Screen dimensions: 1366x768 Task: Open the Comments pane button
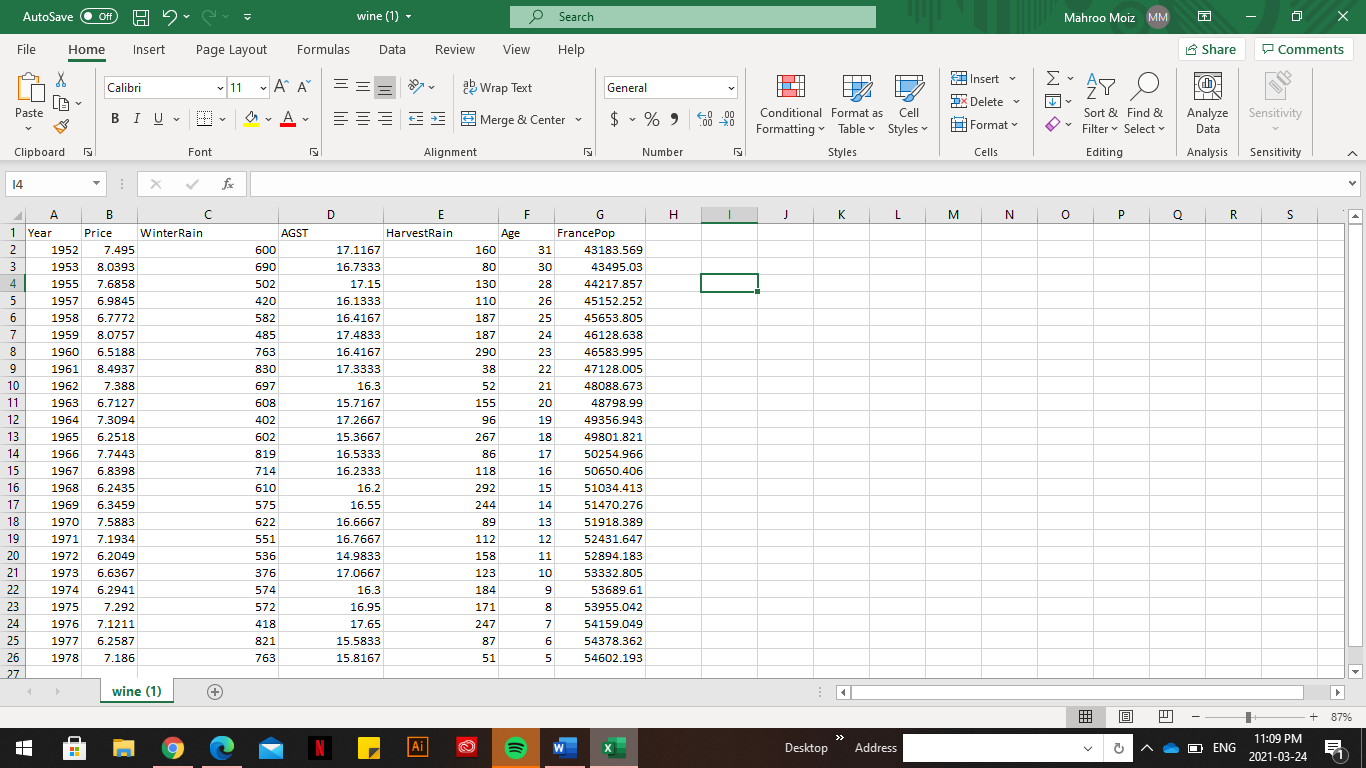[x=1303, y=49]
